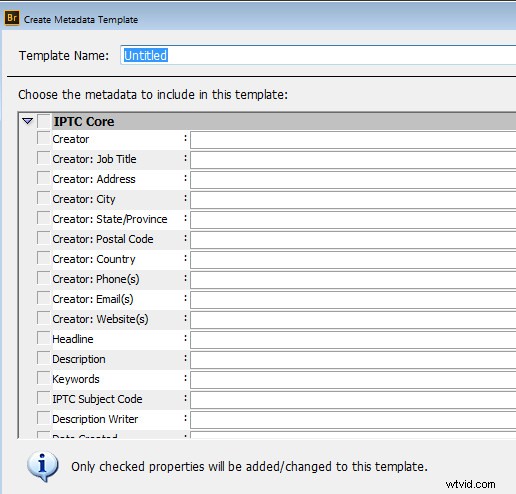The height and width of the screenshot is (494, 516).
Task: Enable the Creator checkbox
Action: [44, 138]
